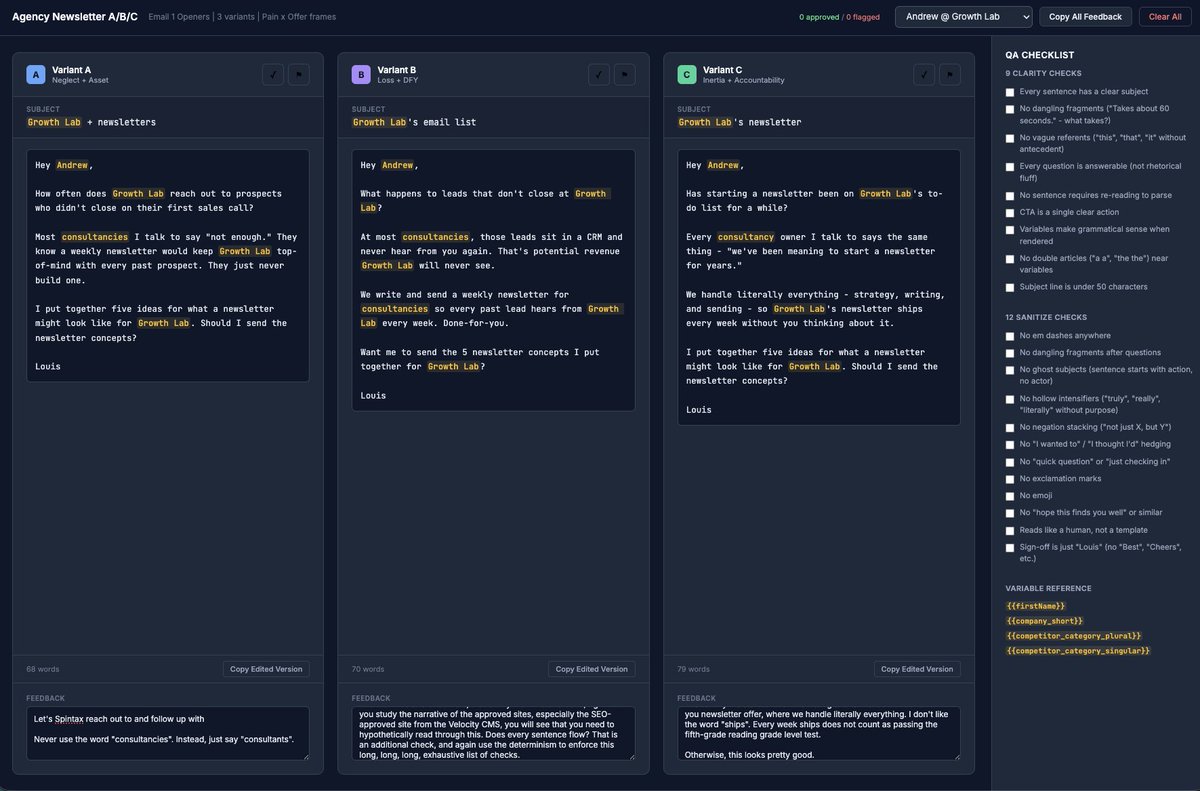Check 'No dangling fragments after questions'
Image resolution: width=1200 pixels, height=791 pixels.
click(1010, 353)
